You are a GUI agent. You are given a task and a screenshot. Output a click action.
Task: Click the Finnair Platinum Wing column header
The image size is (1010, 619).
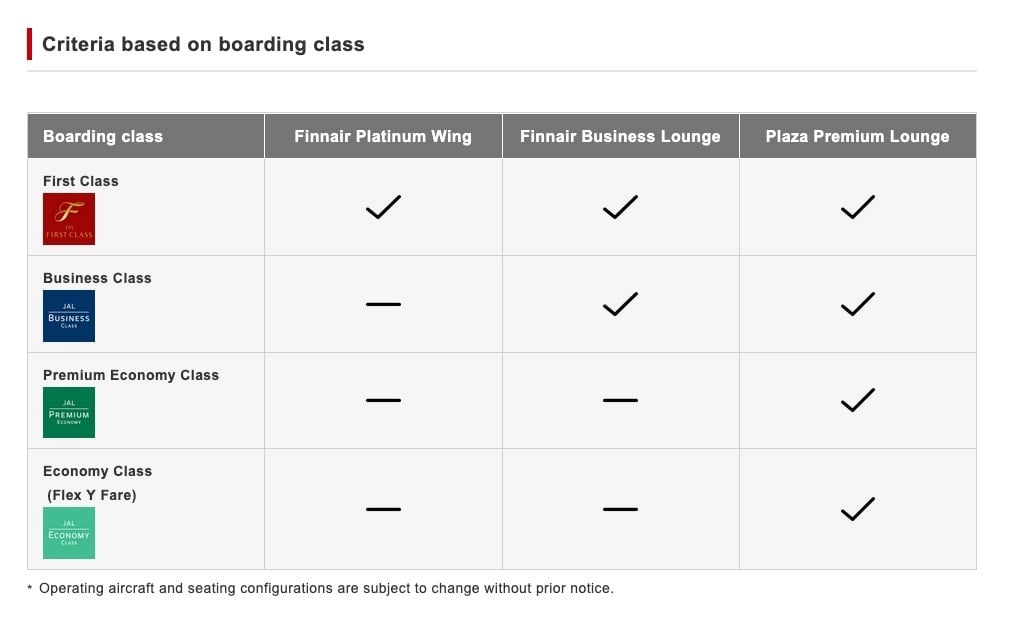pos(383,136)
